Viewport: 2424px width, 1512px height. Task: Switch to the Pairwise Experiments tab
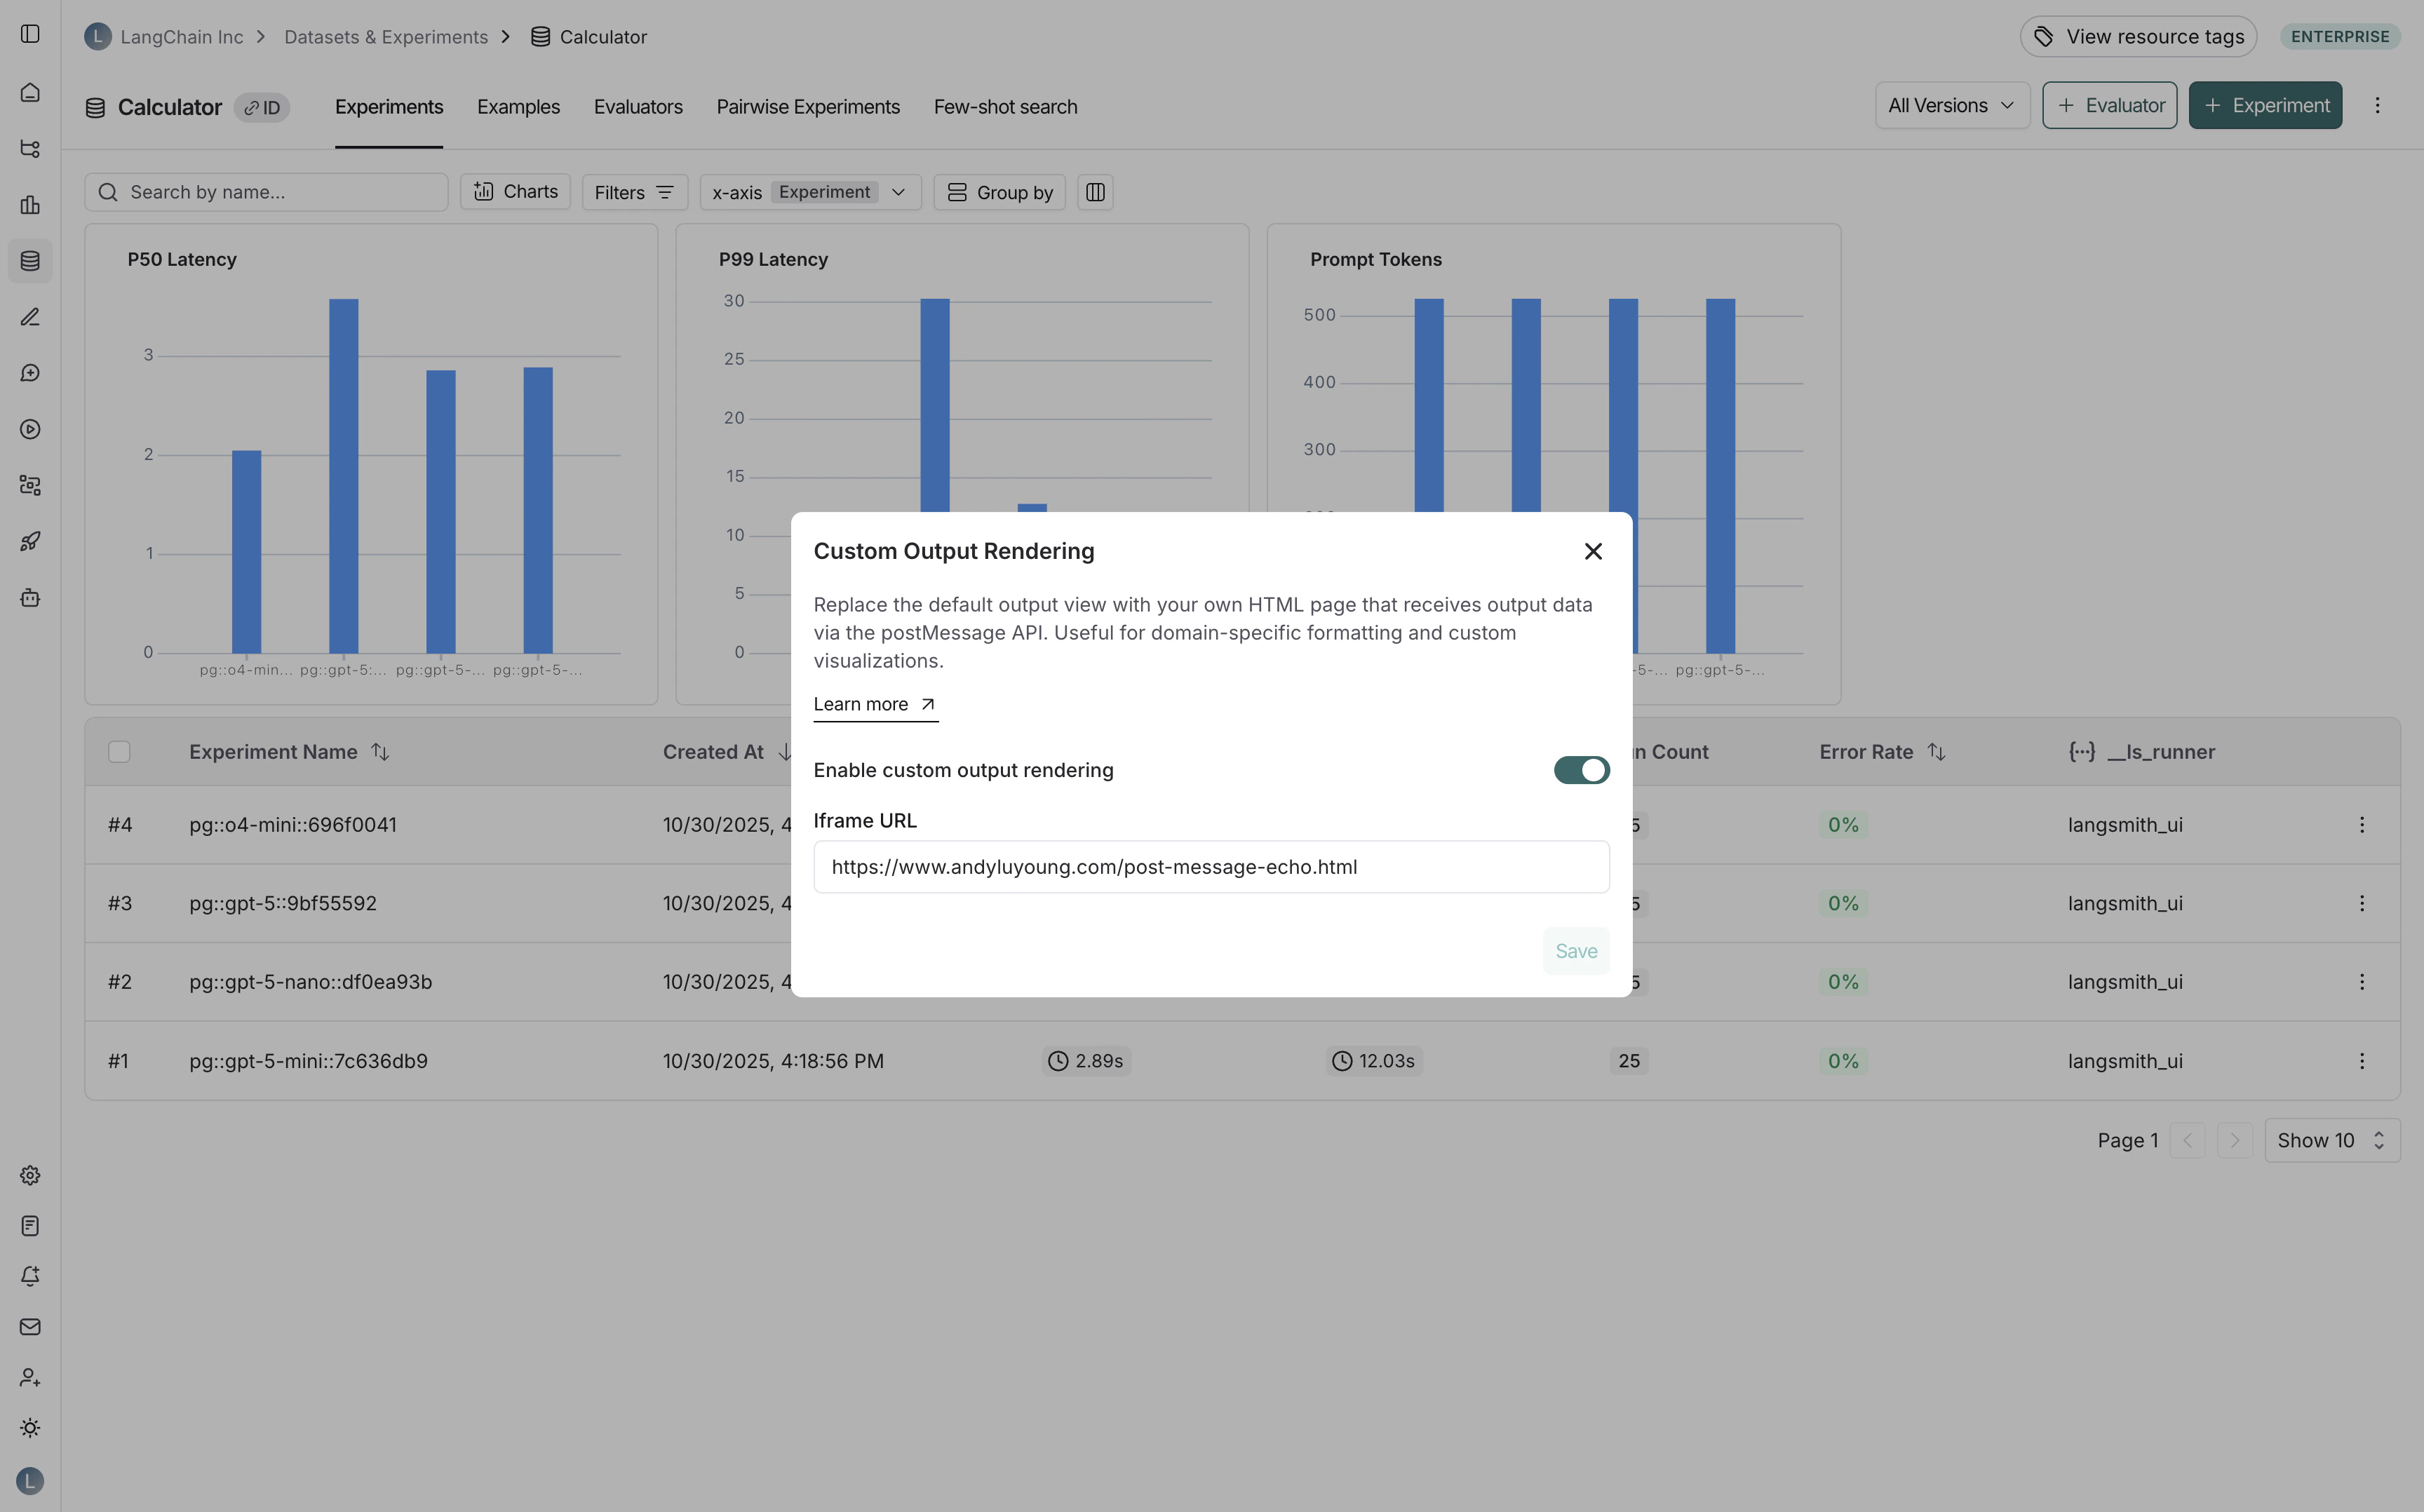tap(808, 107)
